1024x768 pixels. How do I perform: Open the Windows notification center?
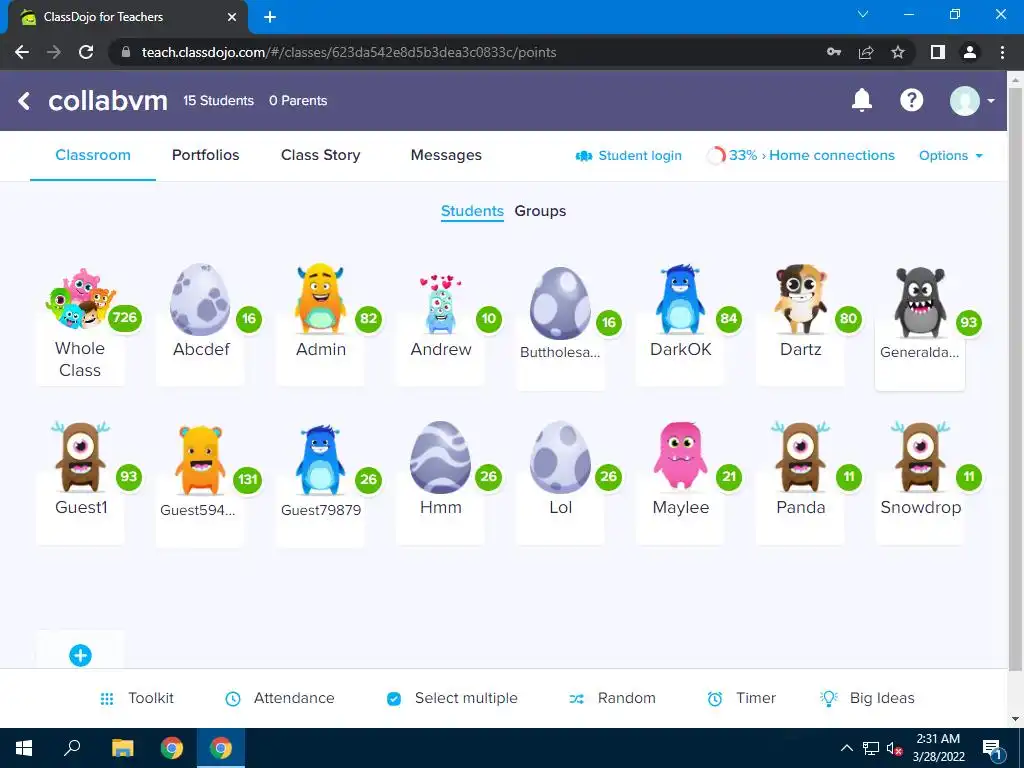point(992,749)
